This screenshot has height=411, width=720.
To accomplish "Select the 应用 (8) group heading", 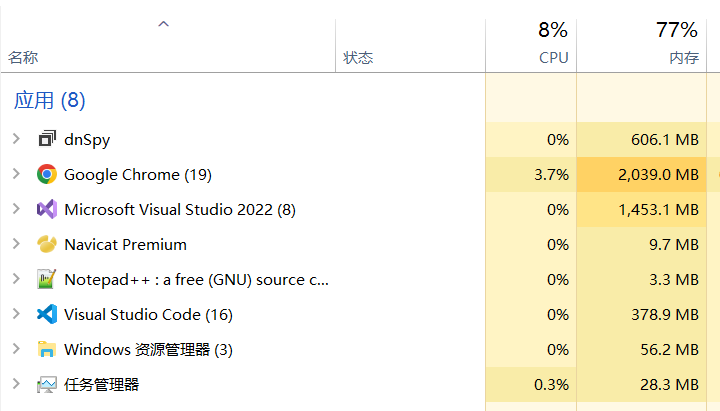I will tap(50, 100).
